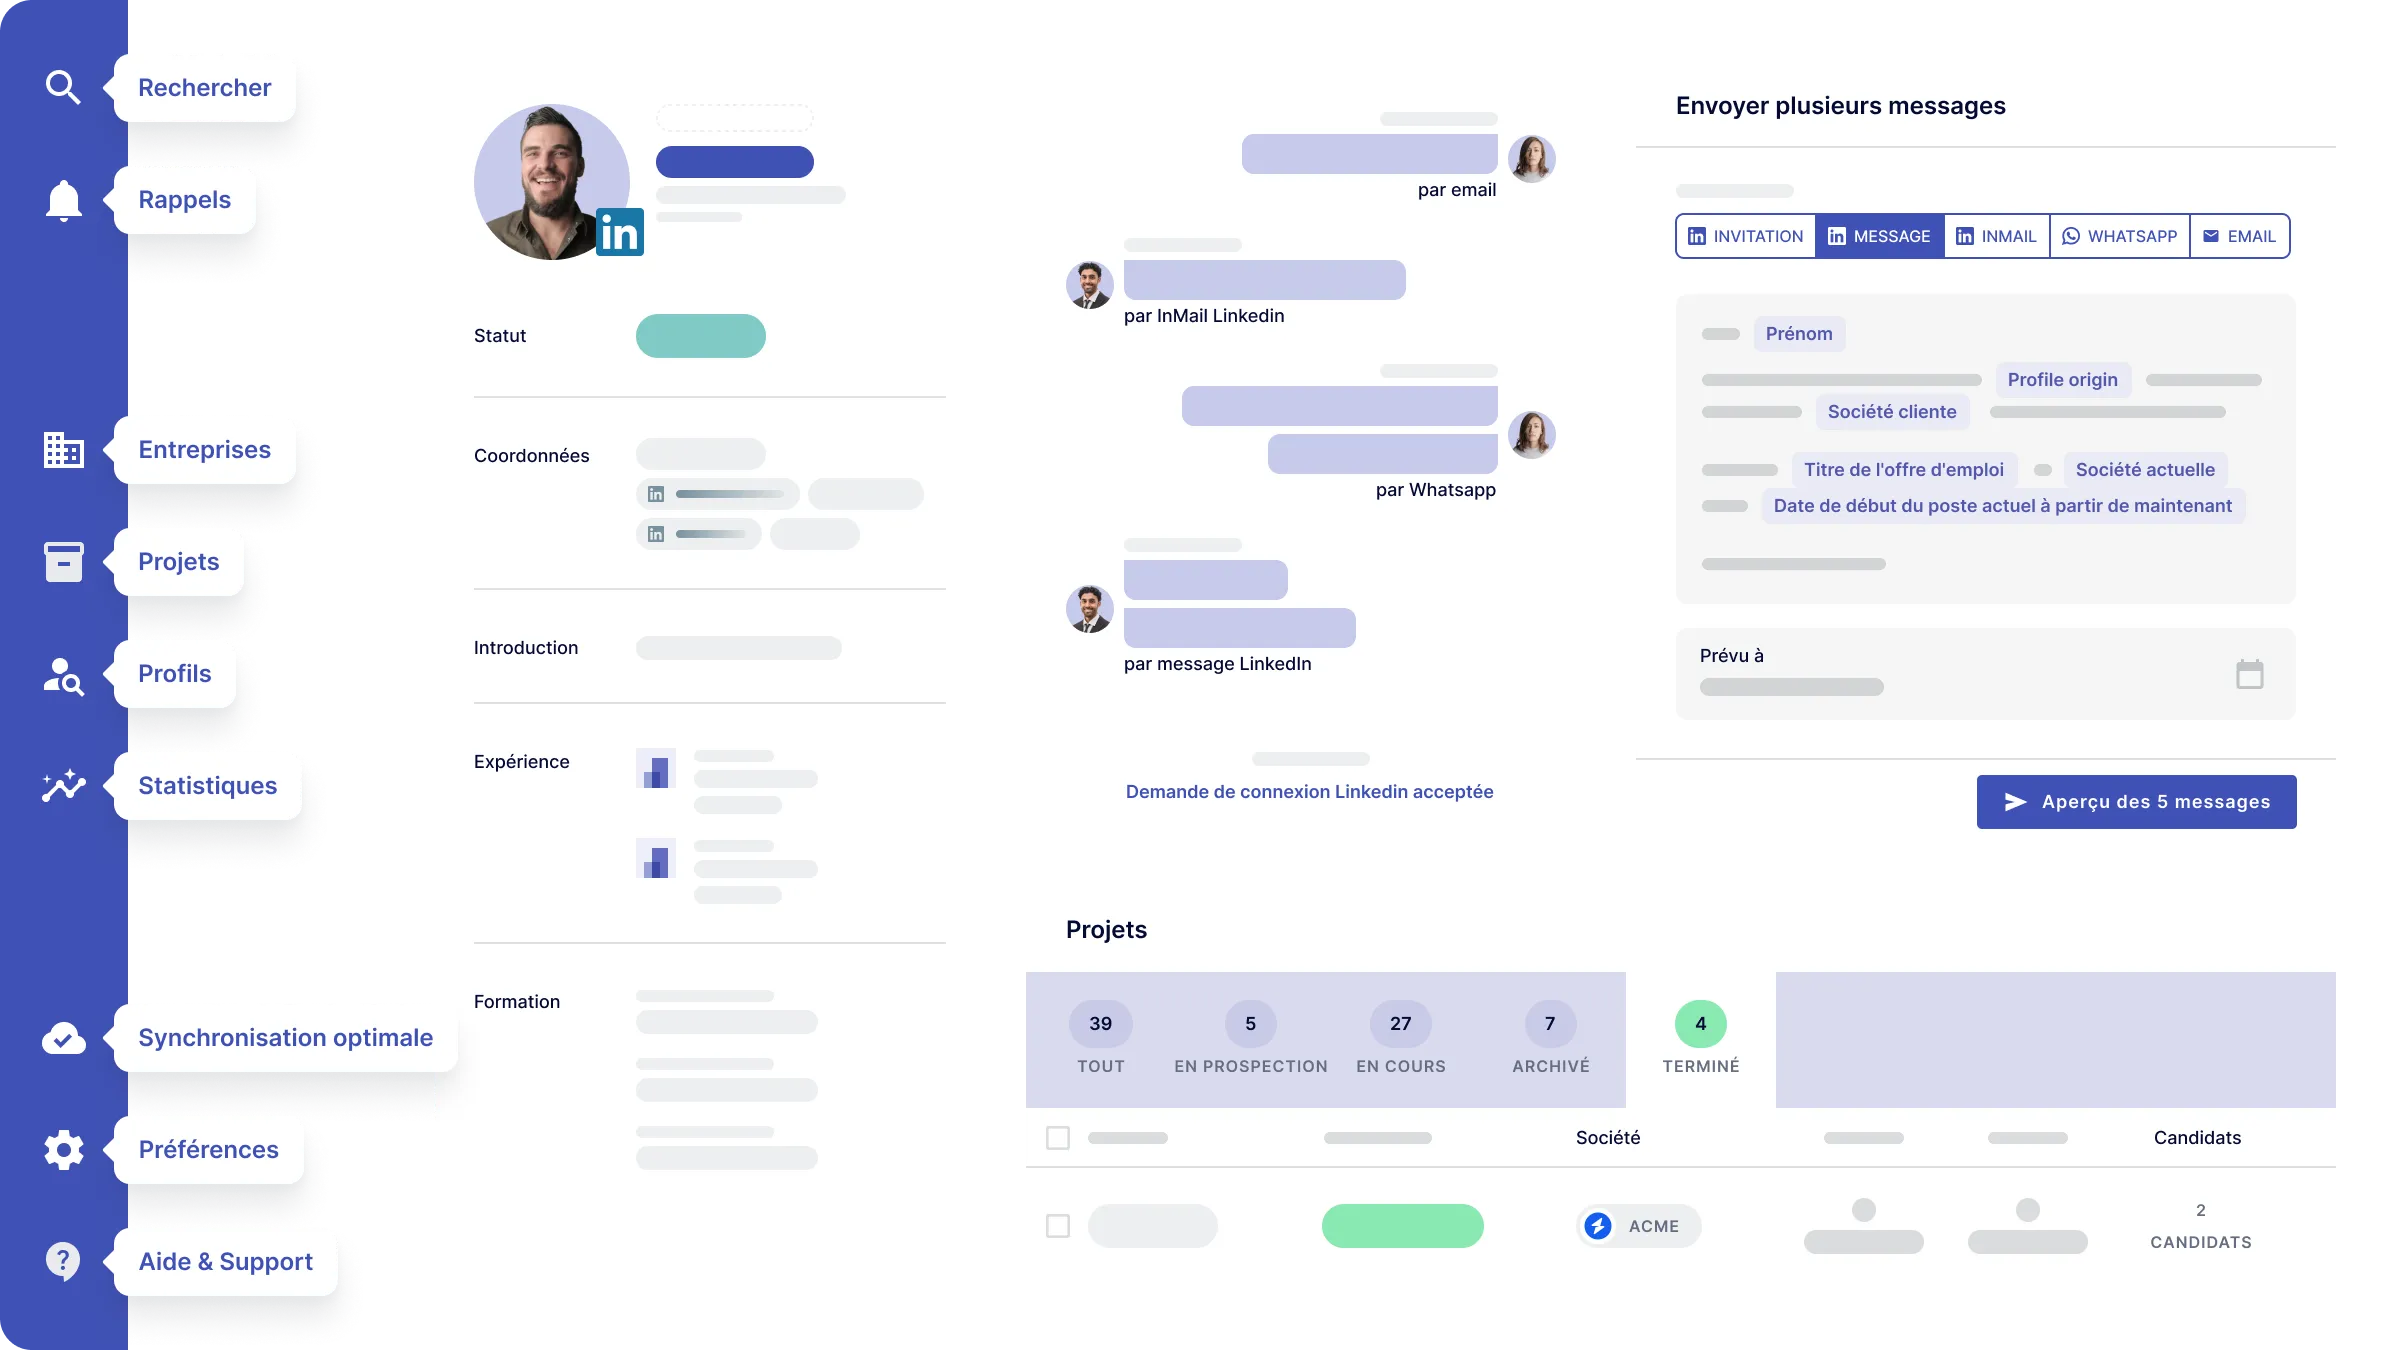The width and height of the screenshot is (2400, 1350).
Task: Click the Préférences settings icon
Action: coord(63,1149)
